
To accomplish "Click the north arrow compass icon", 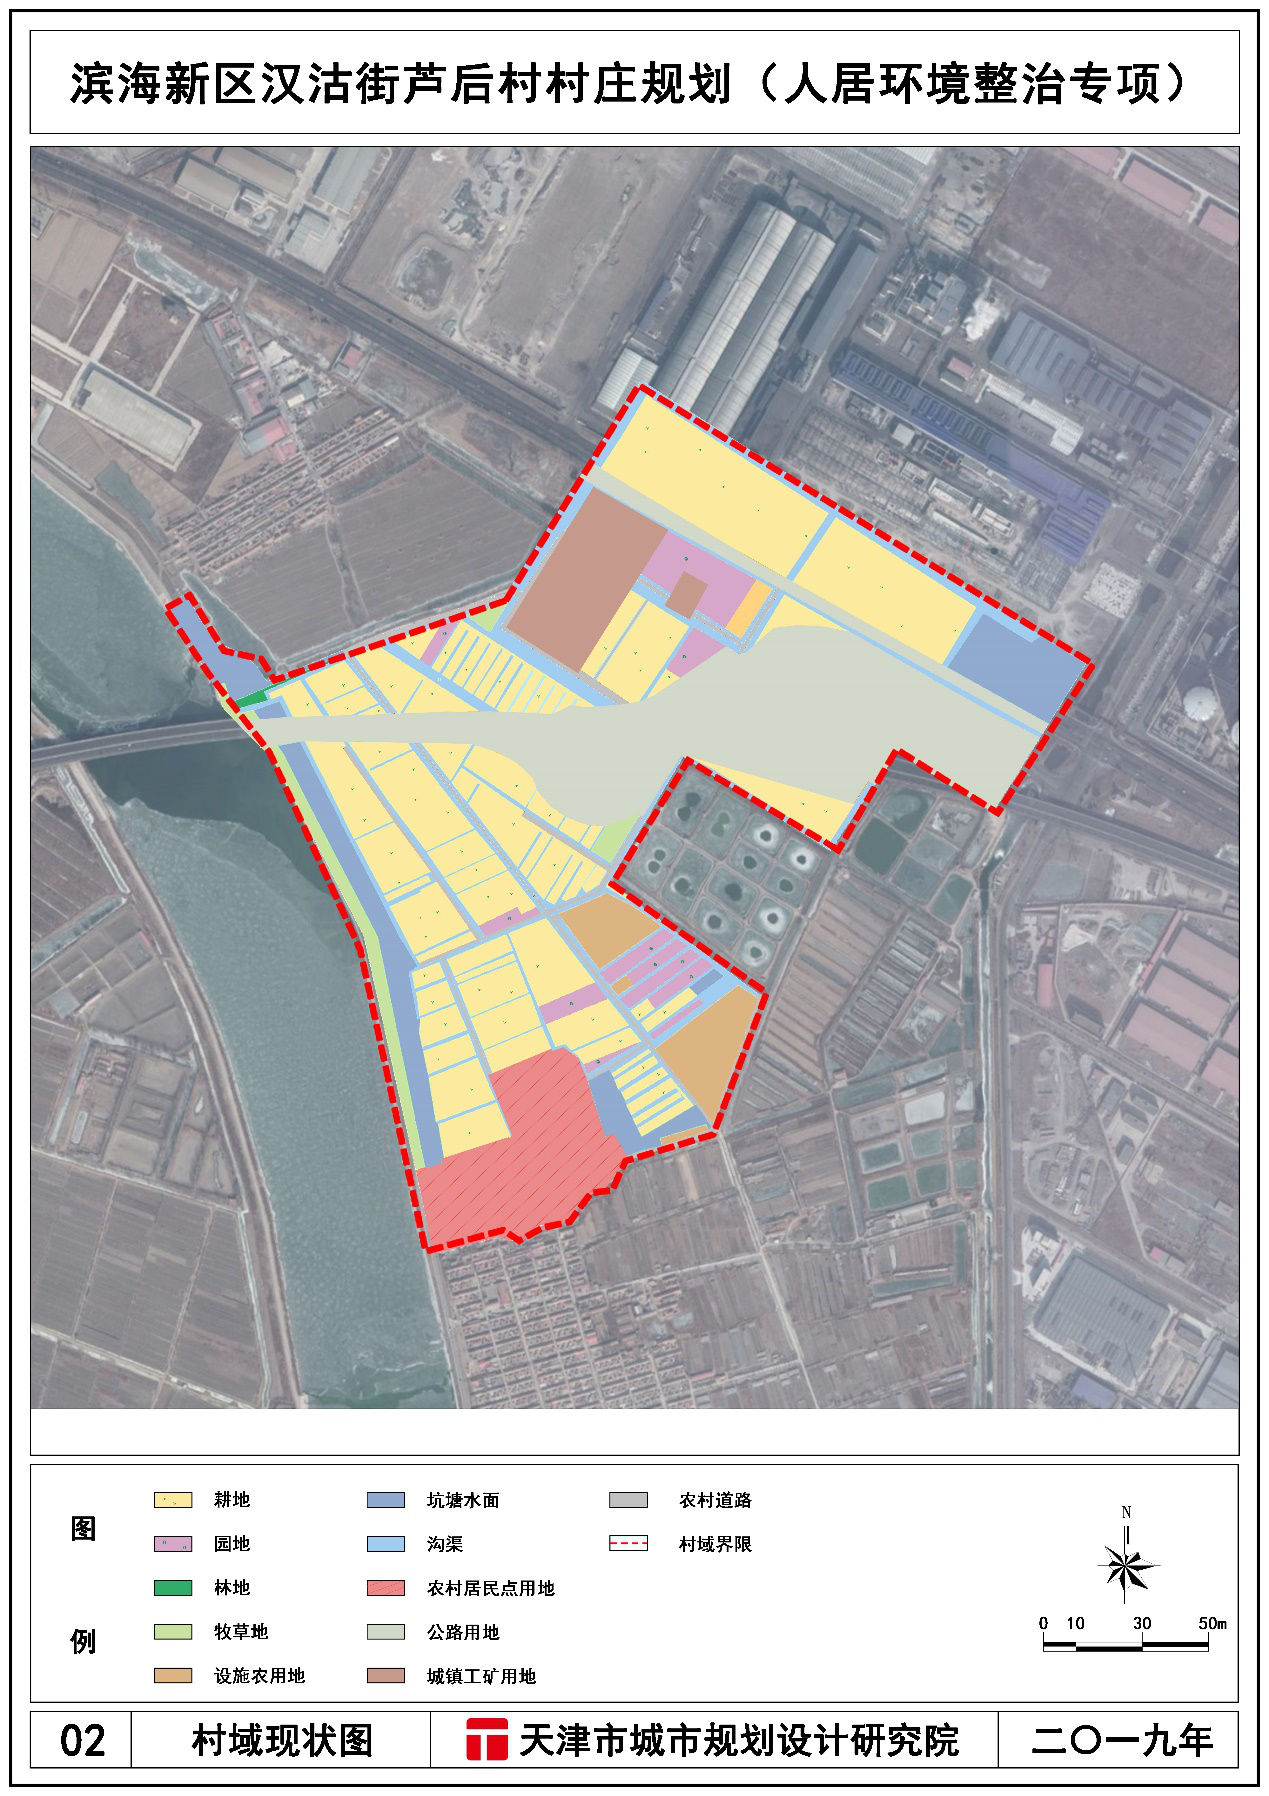I will (x=1127, y=1565).
